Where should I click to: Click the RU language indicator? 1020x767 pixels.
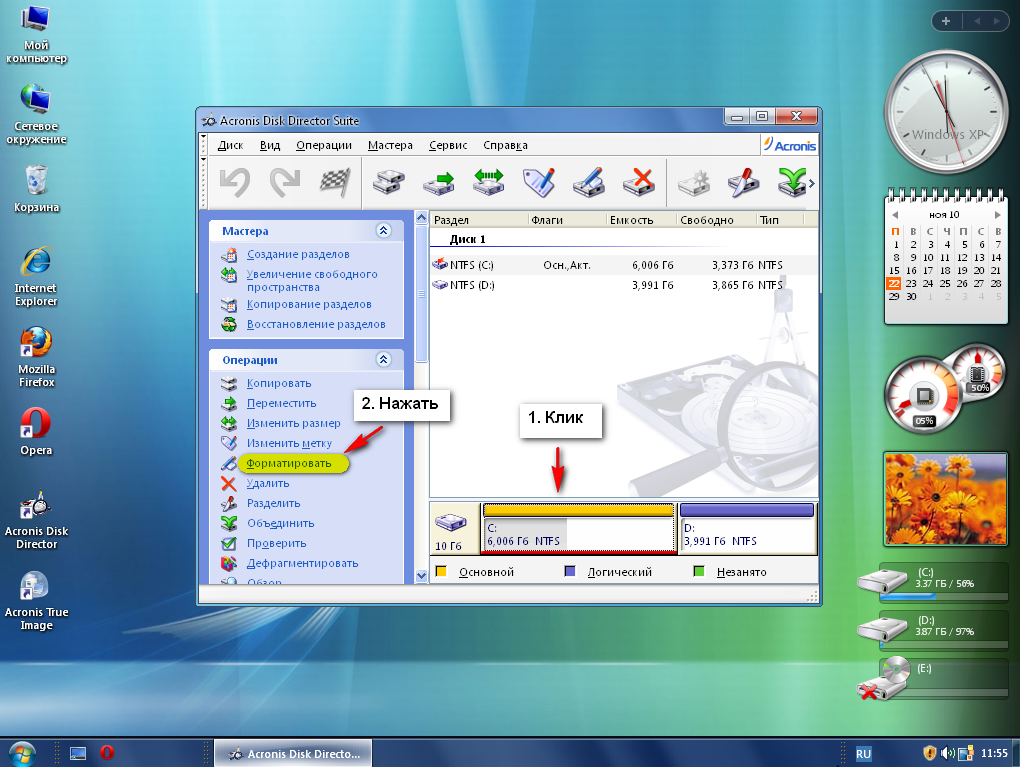[863, 753]
